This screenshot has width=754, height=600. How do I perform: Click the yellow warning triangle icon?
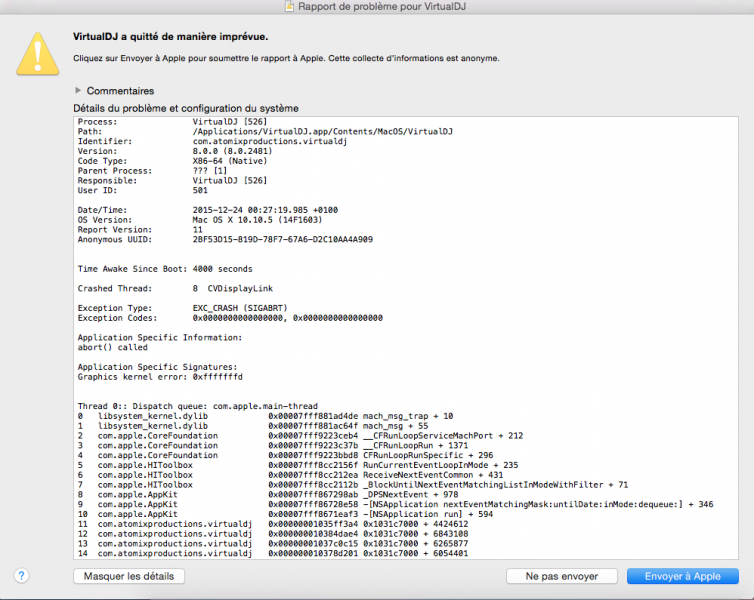pos(37,53)
